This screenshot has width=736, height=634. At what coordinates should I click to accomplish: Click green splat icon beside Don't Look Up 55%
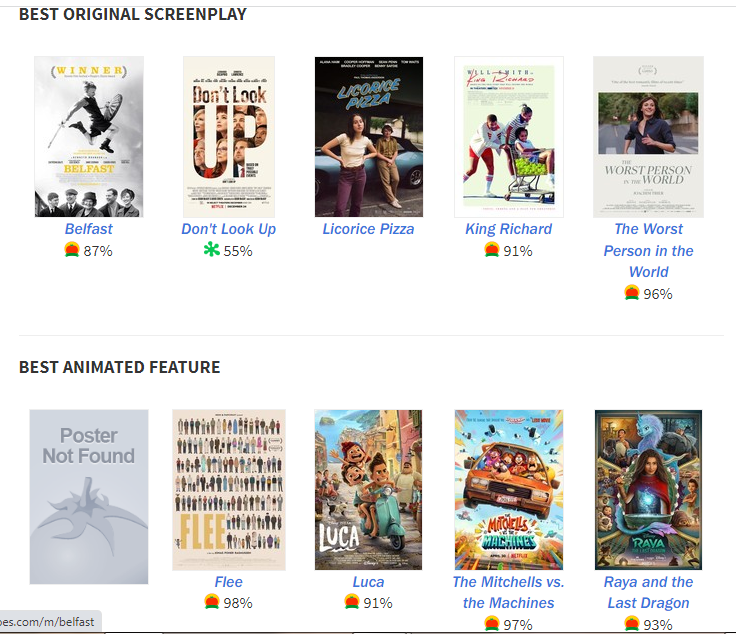(212, 249)
